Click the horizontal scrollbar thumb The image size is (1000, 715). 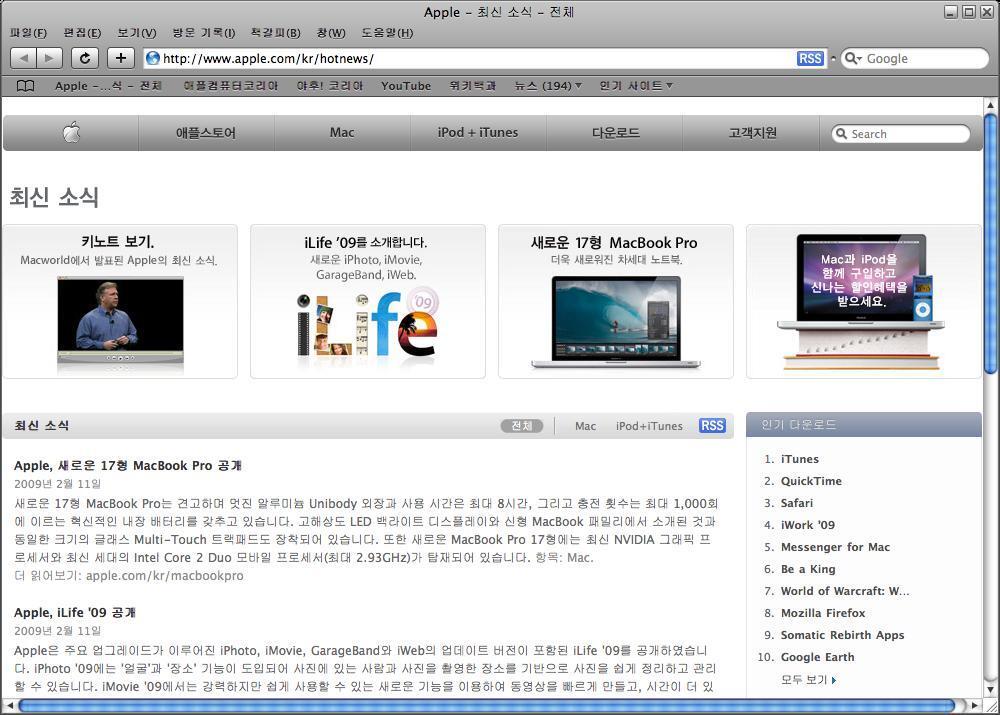(x=487, y=705)
